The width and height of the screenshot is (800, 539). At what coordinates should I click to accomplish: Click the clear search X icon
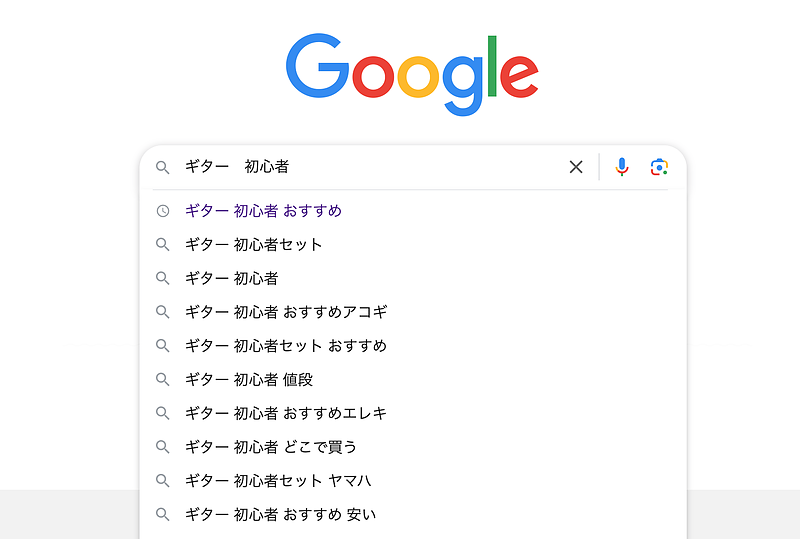tap(576, 167)
